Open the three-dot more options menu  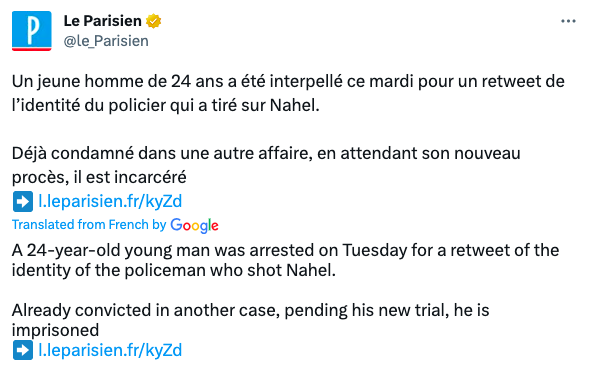568,21
